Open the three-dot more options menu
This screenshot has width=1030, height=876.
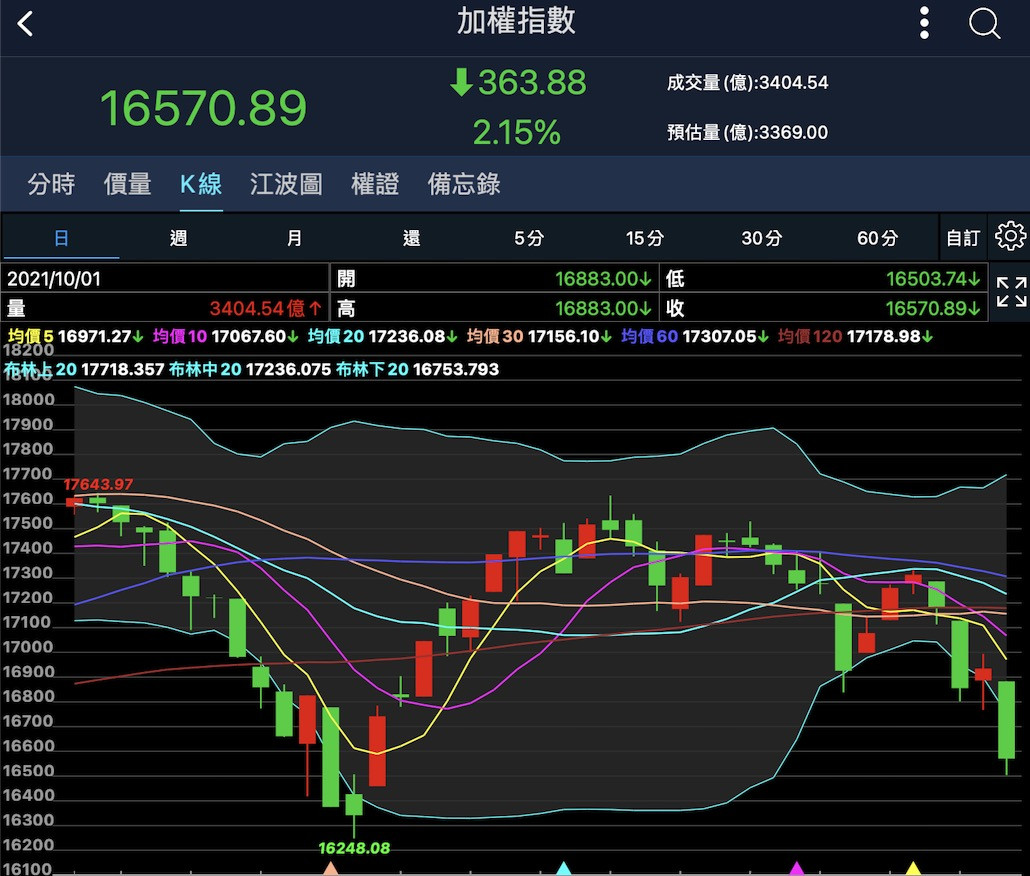point(925,23)
